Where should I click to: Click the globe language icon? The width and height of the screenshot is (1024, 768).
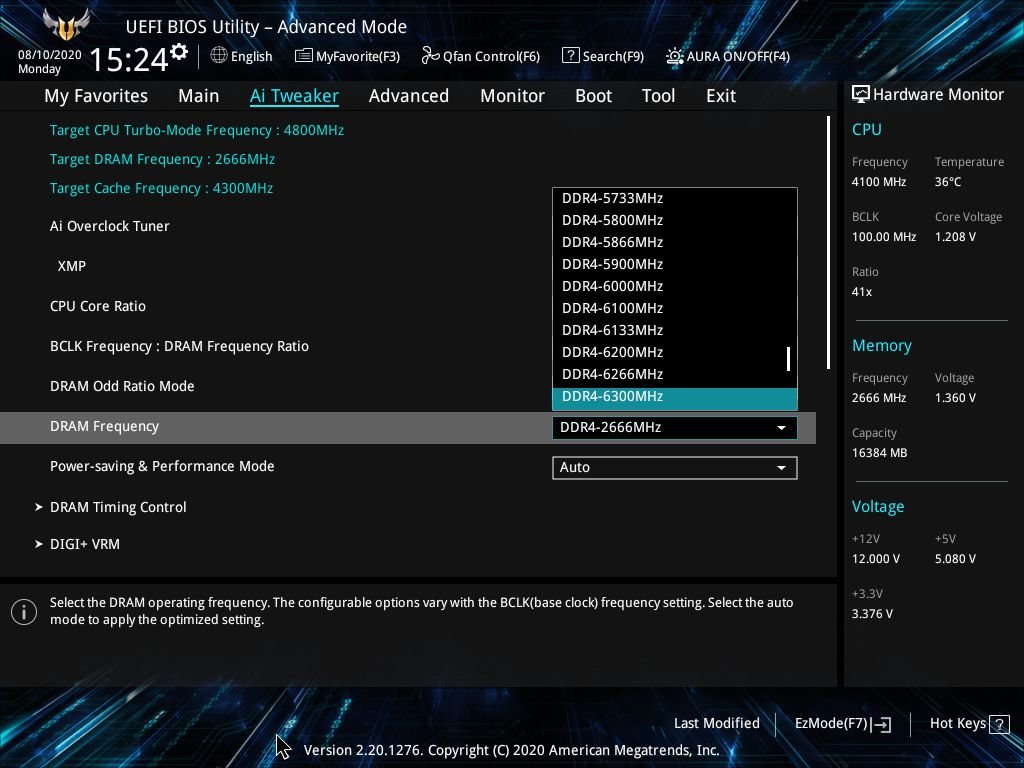tap(219, 56)
